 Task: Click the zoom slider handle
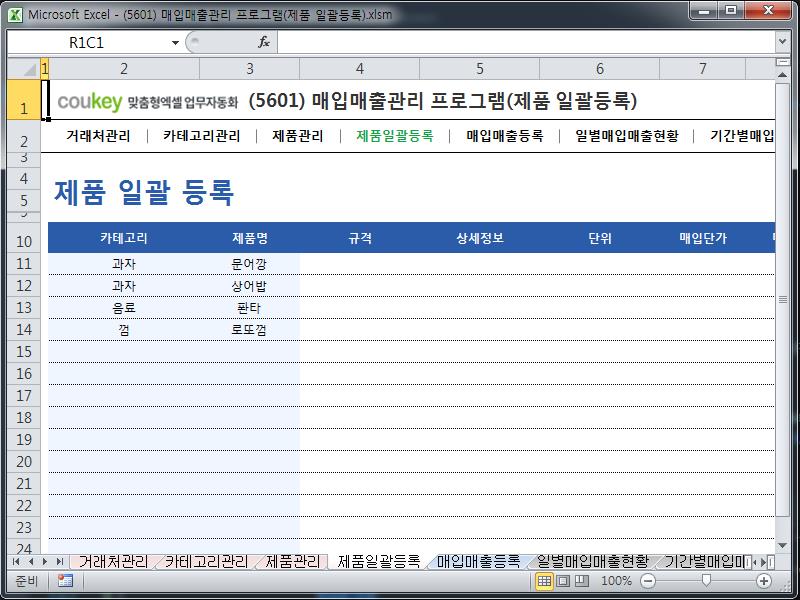point(706,581)
